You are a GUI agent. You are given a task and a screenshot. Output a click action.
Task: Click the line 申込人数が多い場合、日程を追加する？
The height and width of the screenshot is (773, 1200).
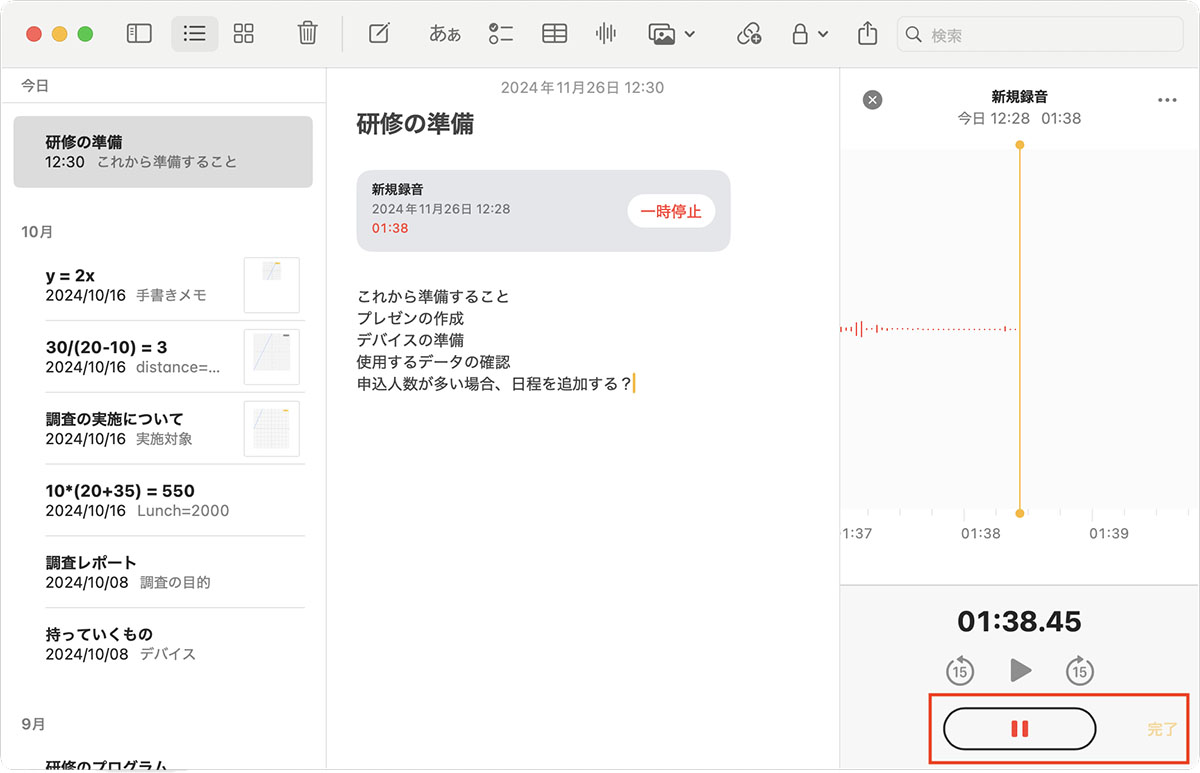(x=495, y=384)
